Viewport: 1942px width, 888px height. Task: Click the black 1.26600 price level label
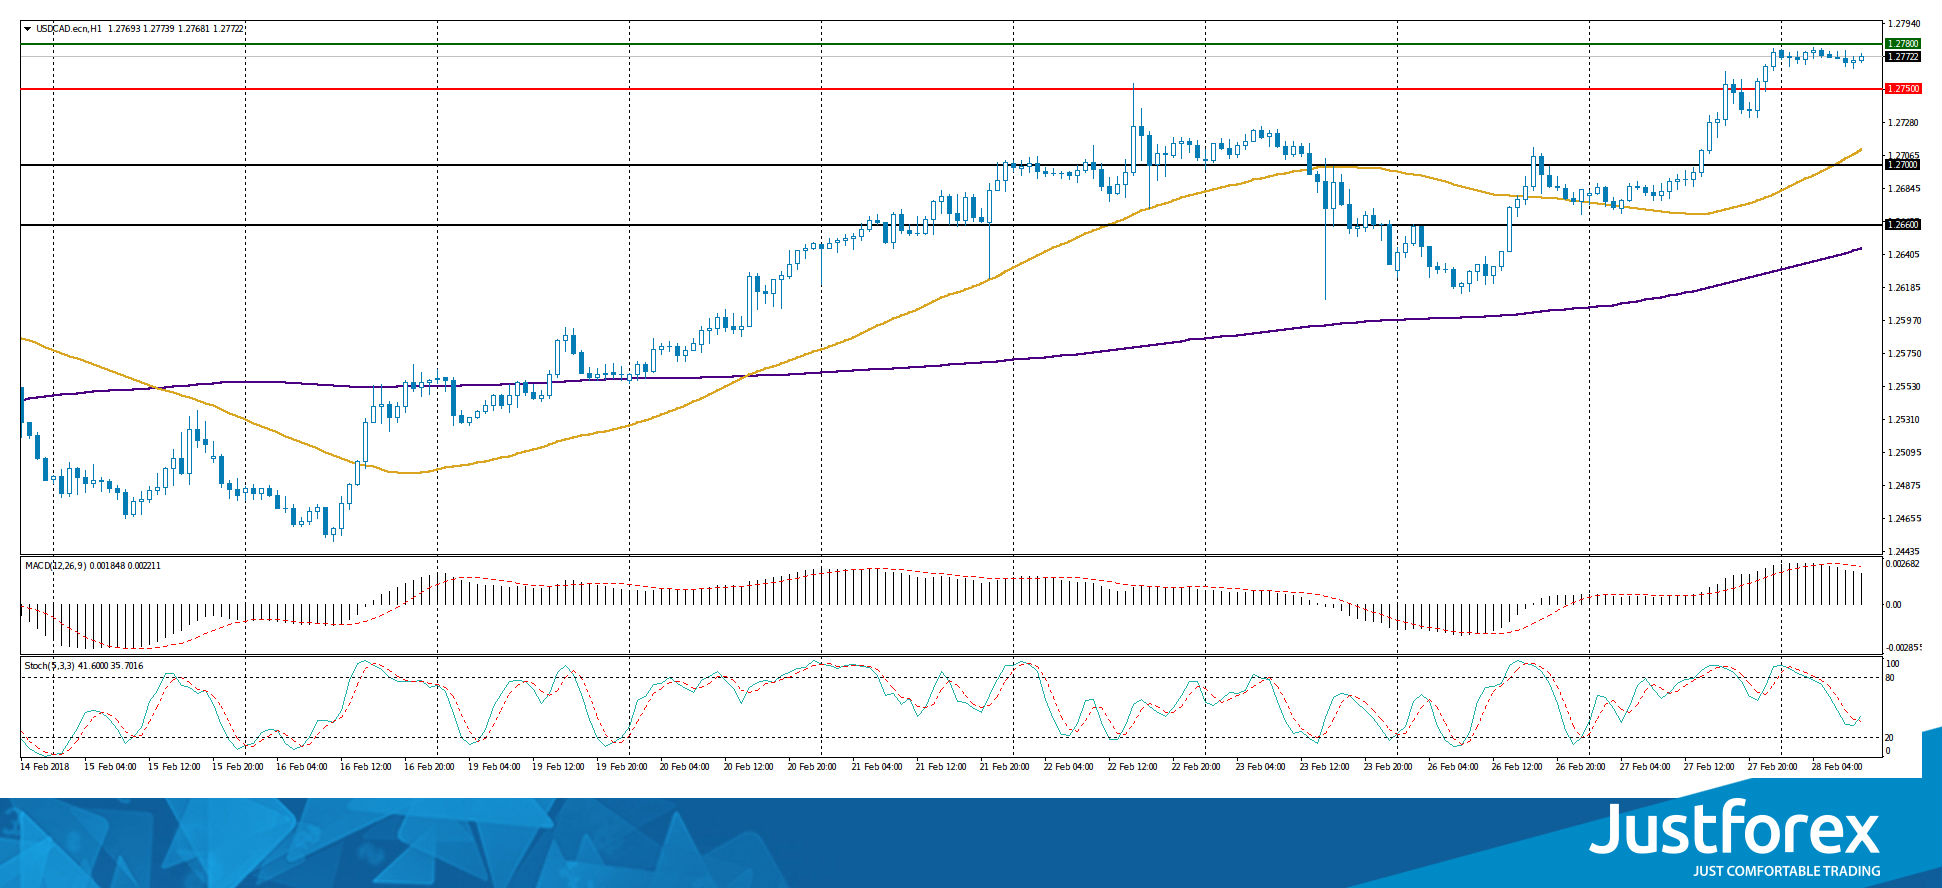pyautogui.click(x=1902, y=225)
